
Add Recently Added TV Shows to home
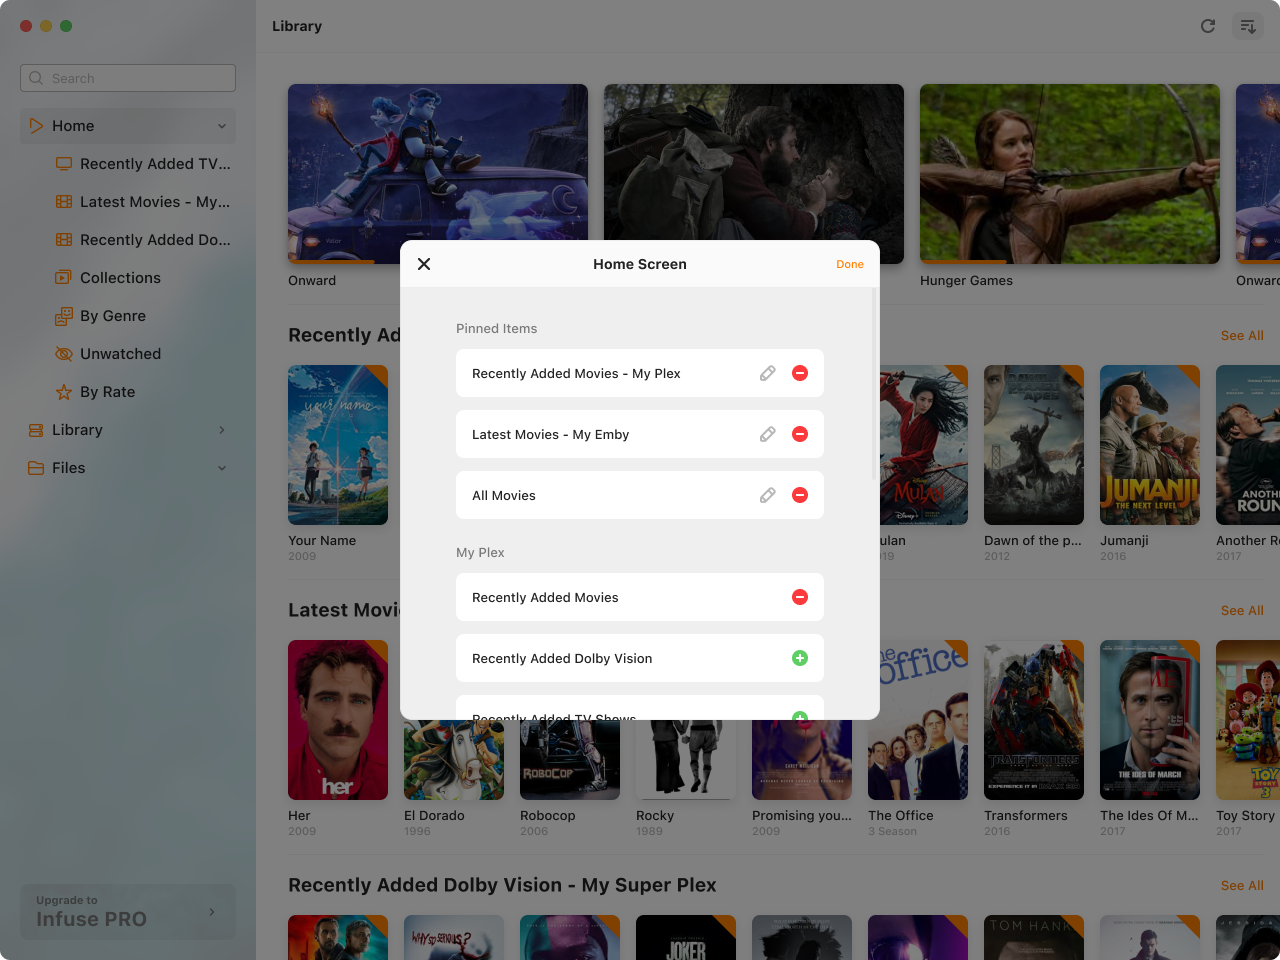pos(800,716)
